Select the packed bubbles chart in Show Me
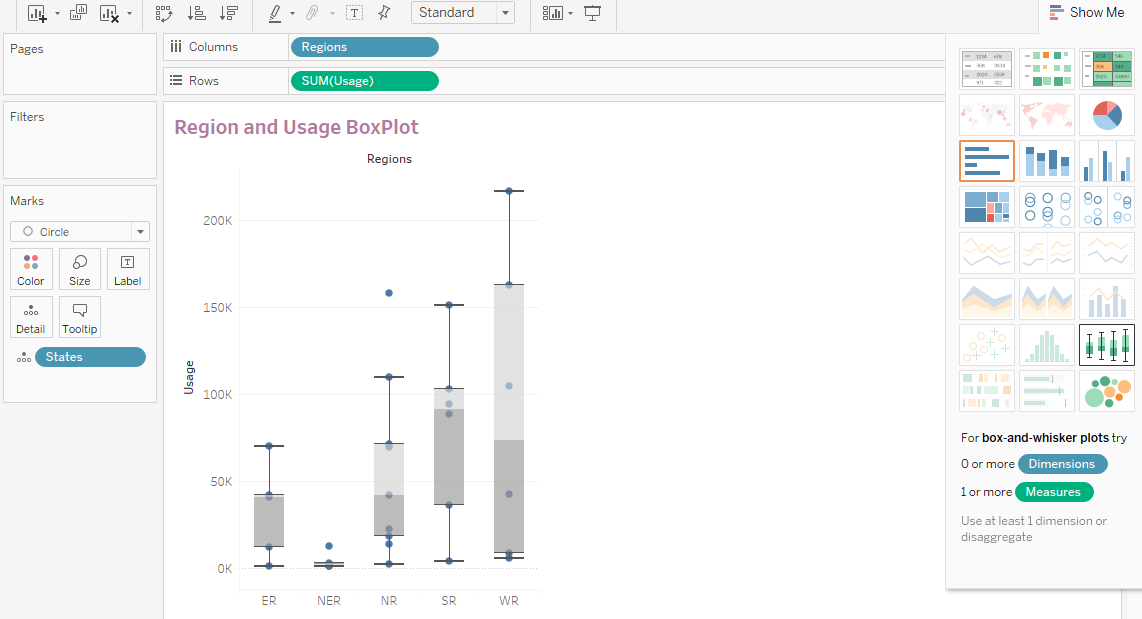This screenshot has height=619, width=1142. point(1107,391)
